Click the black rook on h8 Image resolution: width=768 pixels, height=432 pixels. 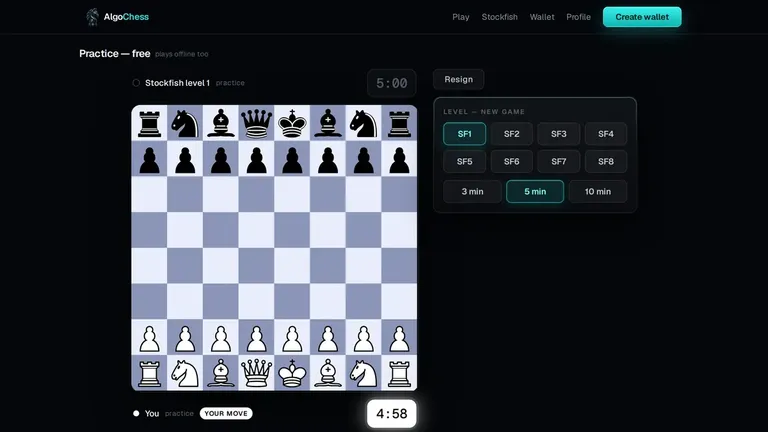(x=399, y=123)
